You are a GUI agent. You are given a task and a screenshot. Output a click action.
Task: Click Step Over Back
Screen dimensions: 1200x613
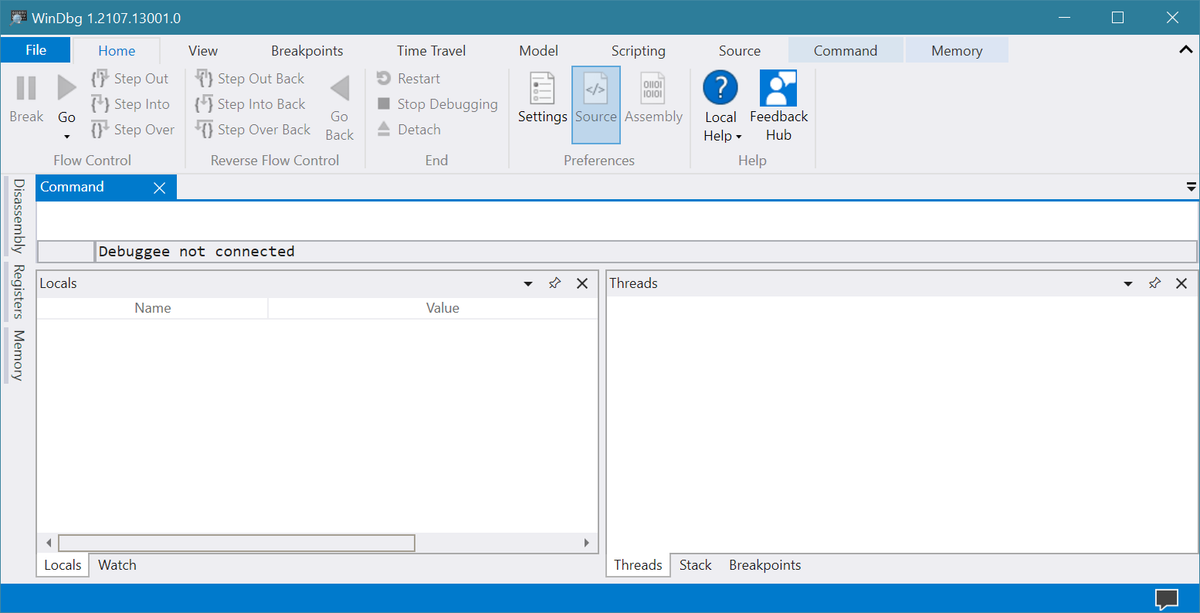tap(253, 129)
